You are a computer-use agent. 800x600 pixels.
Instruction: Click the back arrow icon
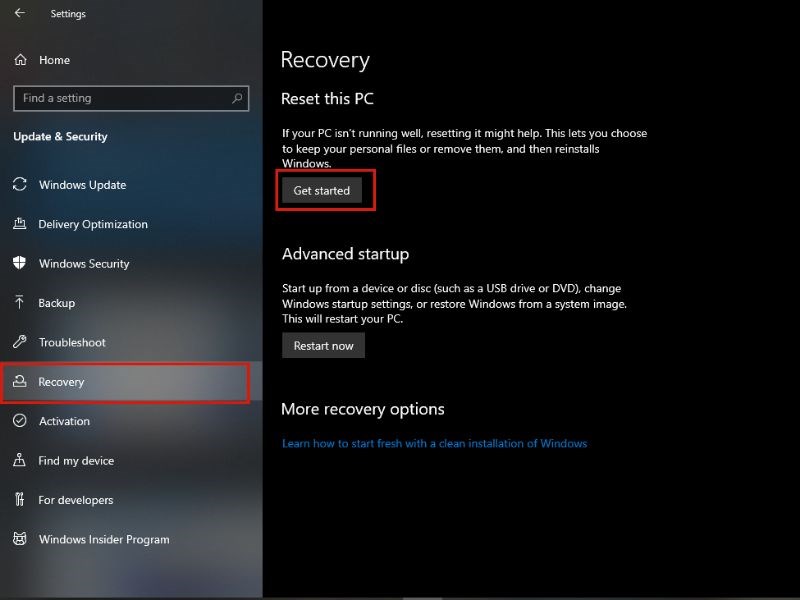[x=20, y=13]
